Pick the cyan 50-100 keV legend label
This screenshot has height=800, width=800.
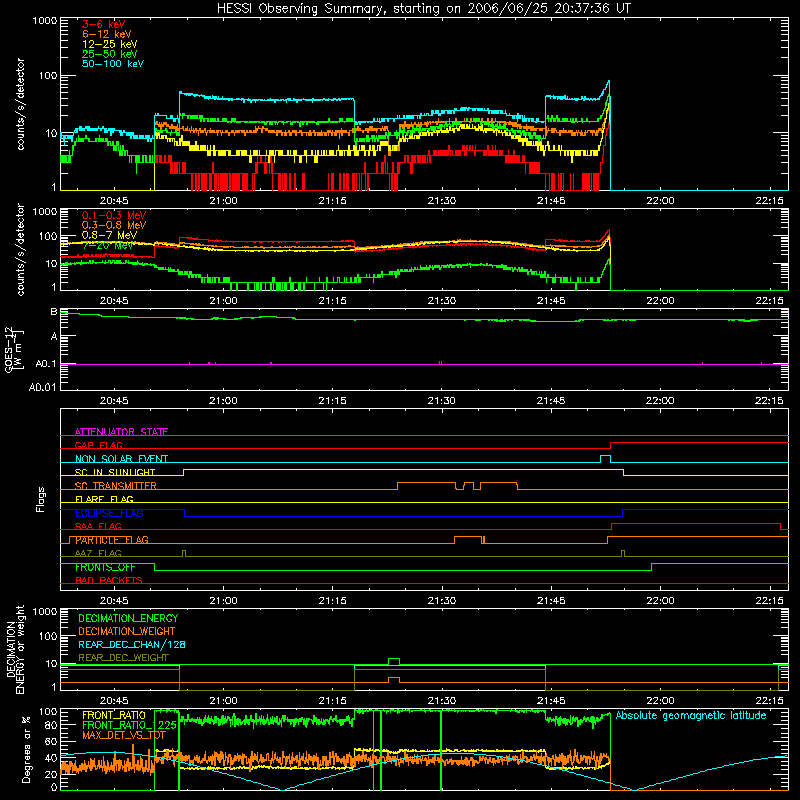pyautogui.click(x=113, y=64)
